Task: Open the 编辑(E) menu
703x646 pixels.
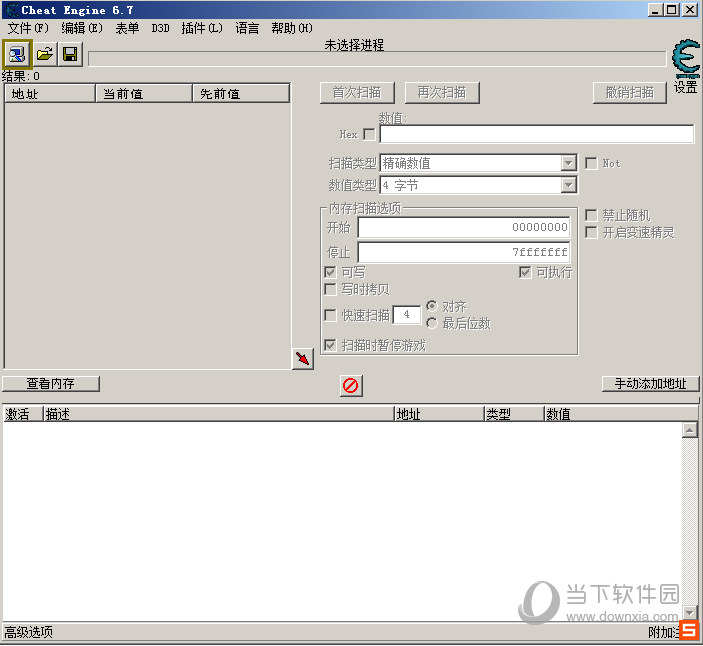Action: click(x=82, y=28)
